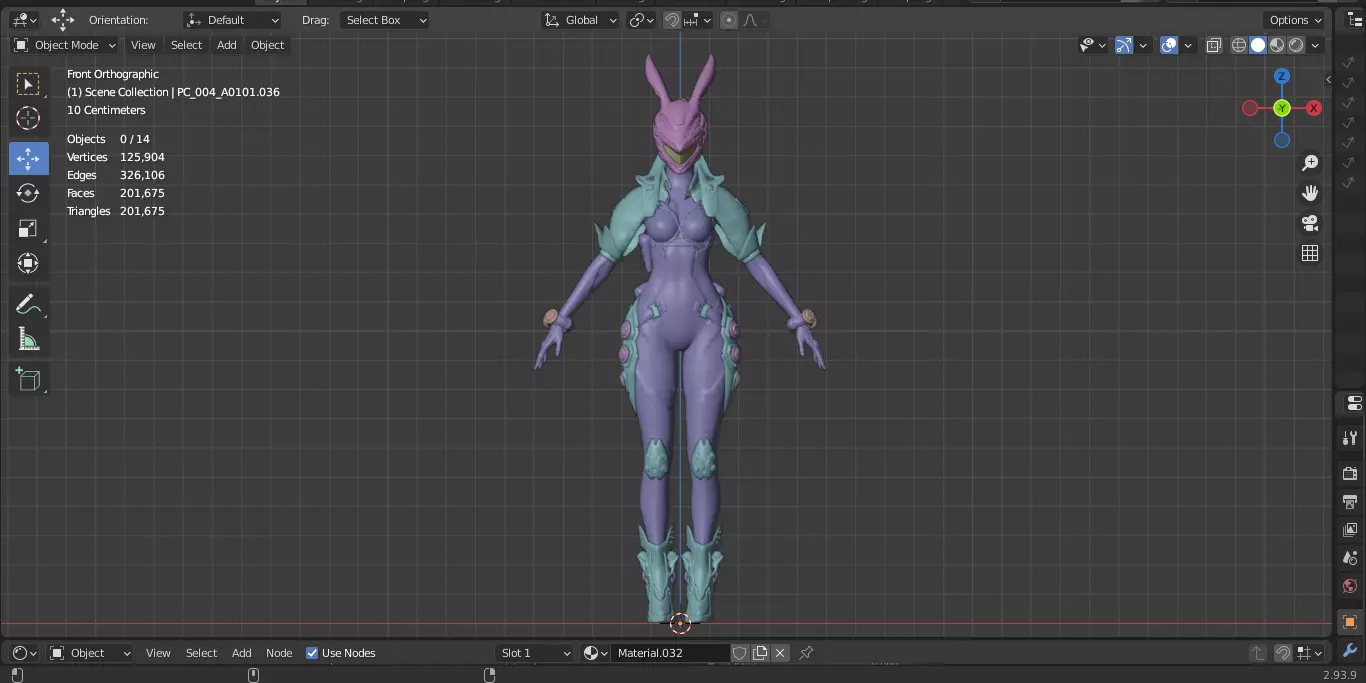Viewport: 1366px width, 683px height.
Task: Open the Slot 1 material slot dropdown
Action: (535, 653)
